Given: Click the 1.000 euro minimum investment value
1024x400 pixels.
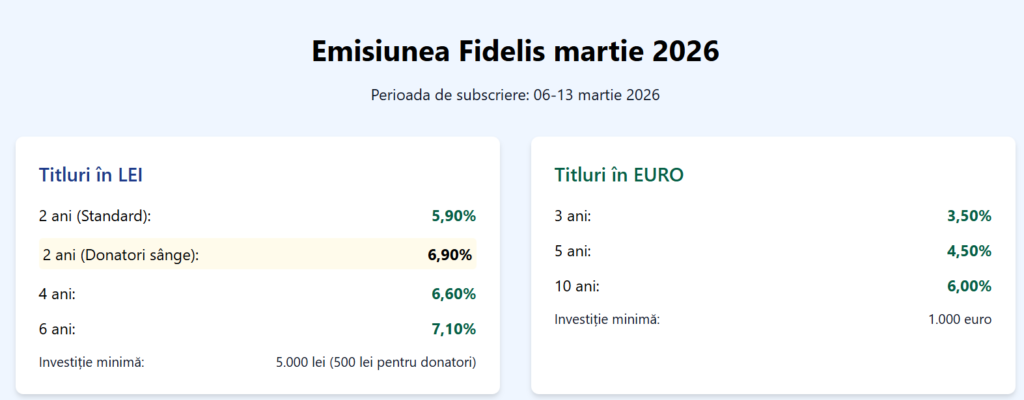Looking at the screenshot, I should (x=959, y=319).
